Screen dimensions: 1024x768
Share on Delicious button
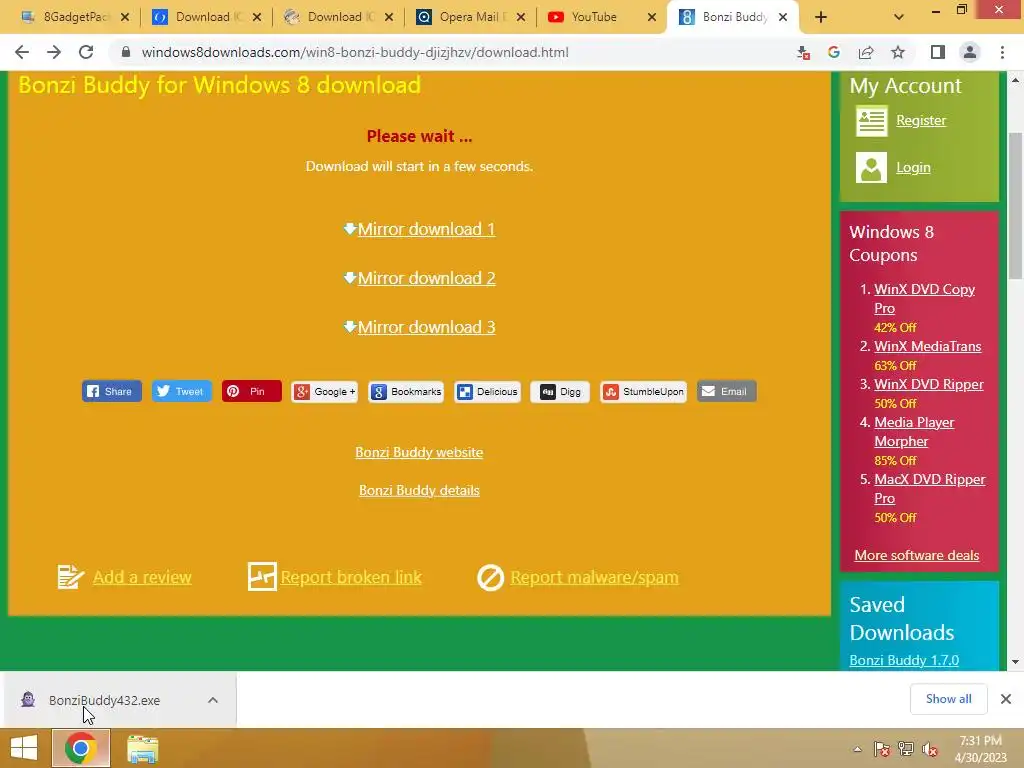487,391
